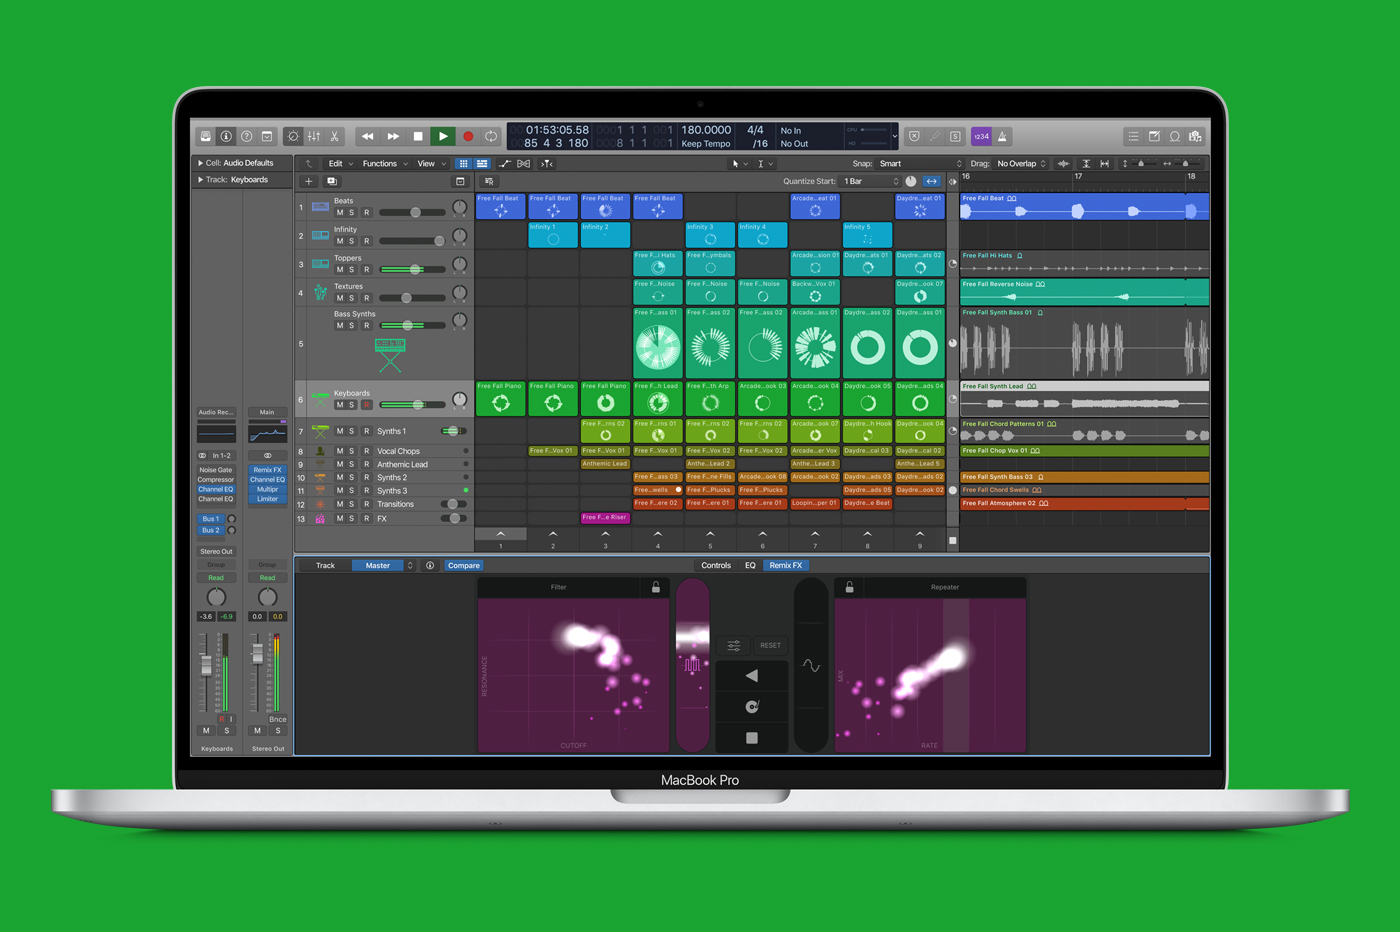1400x932 pixels.
Task: Open the Snap Smart dropdown
Action: tap(920, 163)
